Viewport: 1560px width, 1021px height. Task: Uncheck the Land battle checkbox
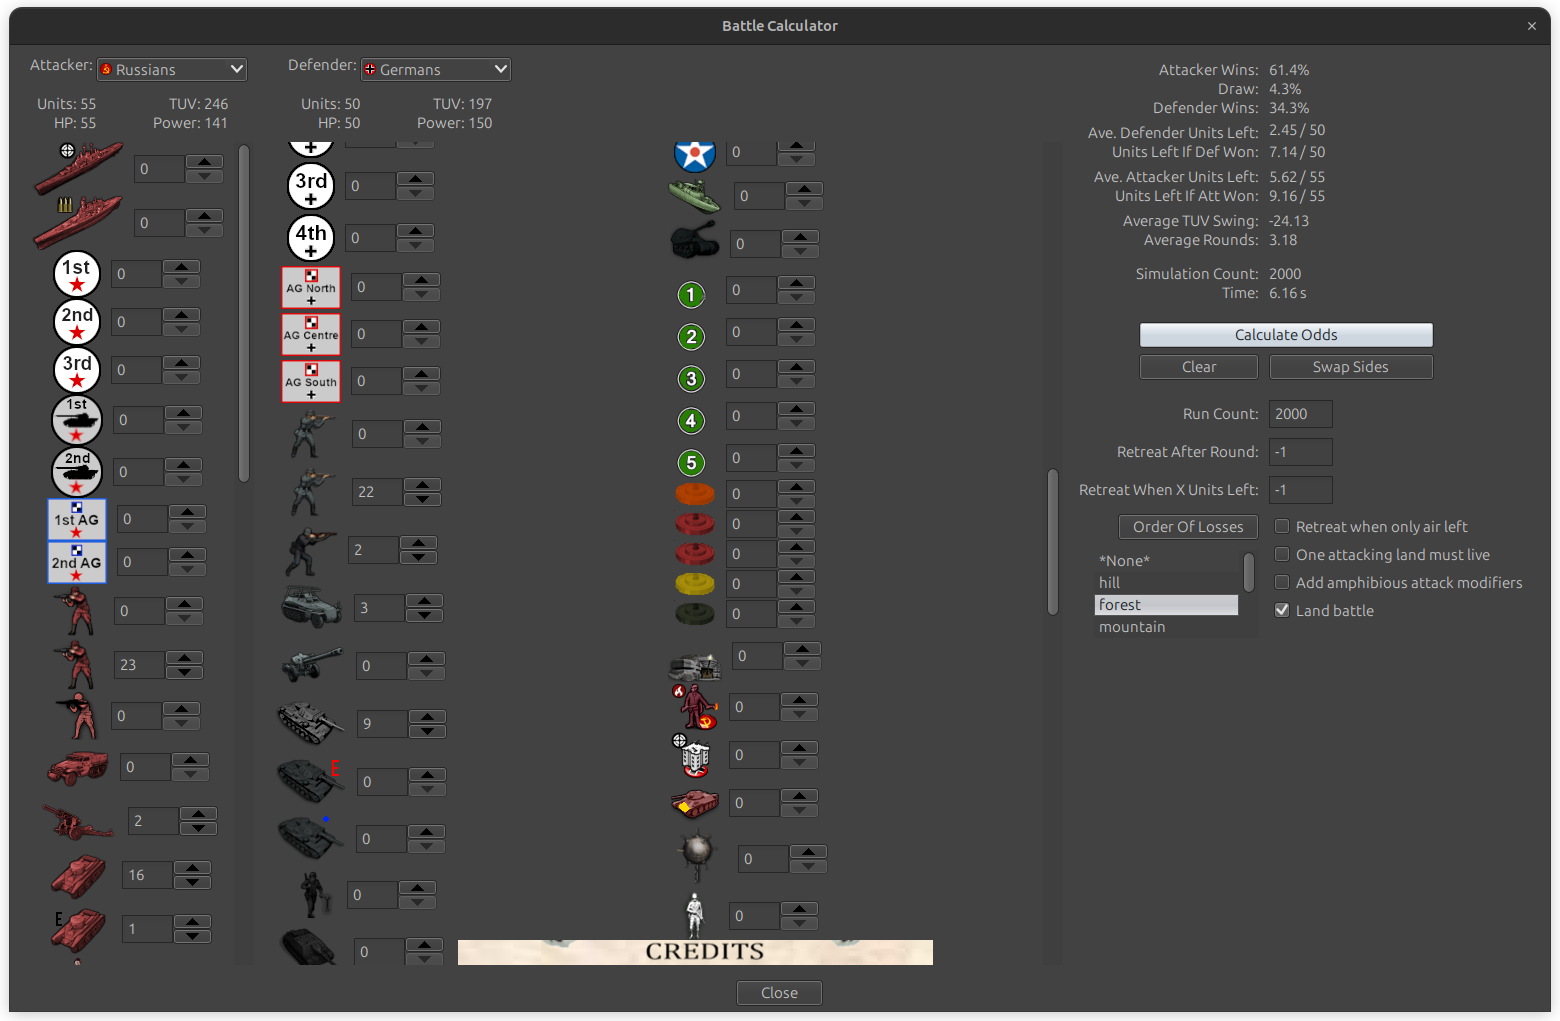tap(1282, 610)
